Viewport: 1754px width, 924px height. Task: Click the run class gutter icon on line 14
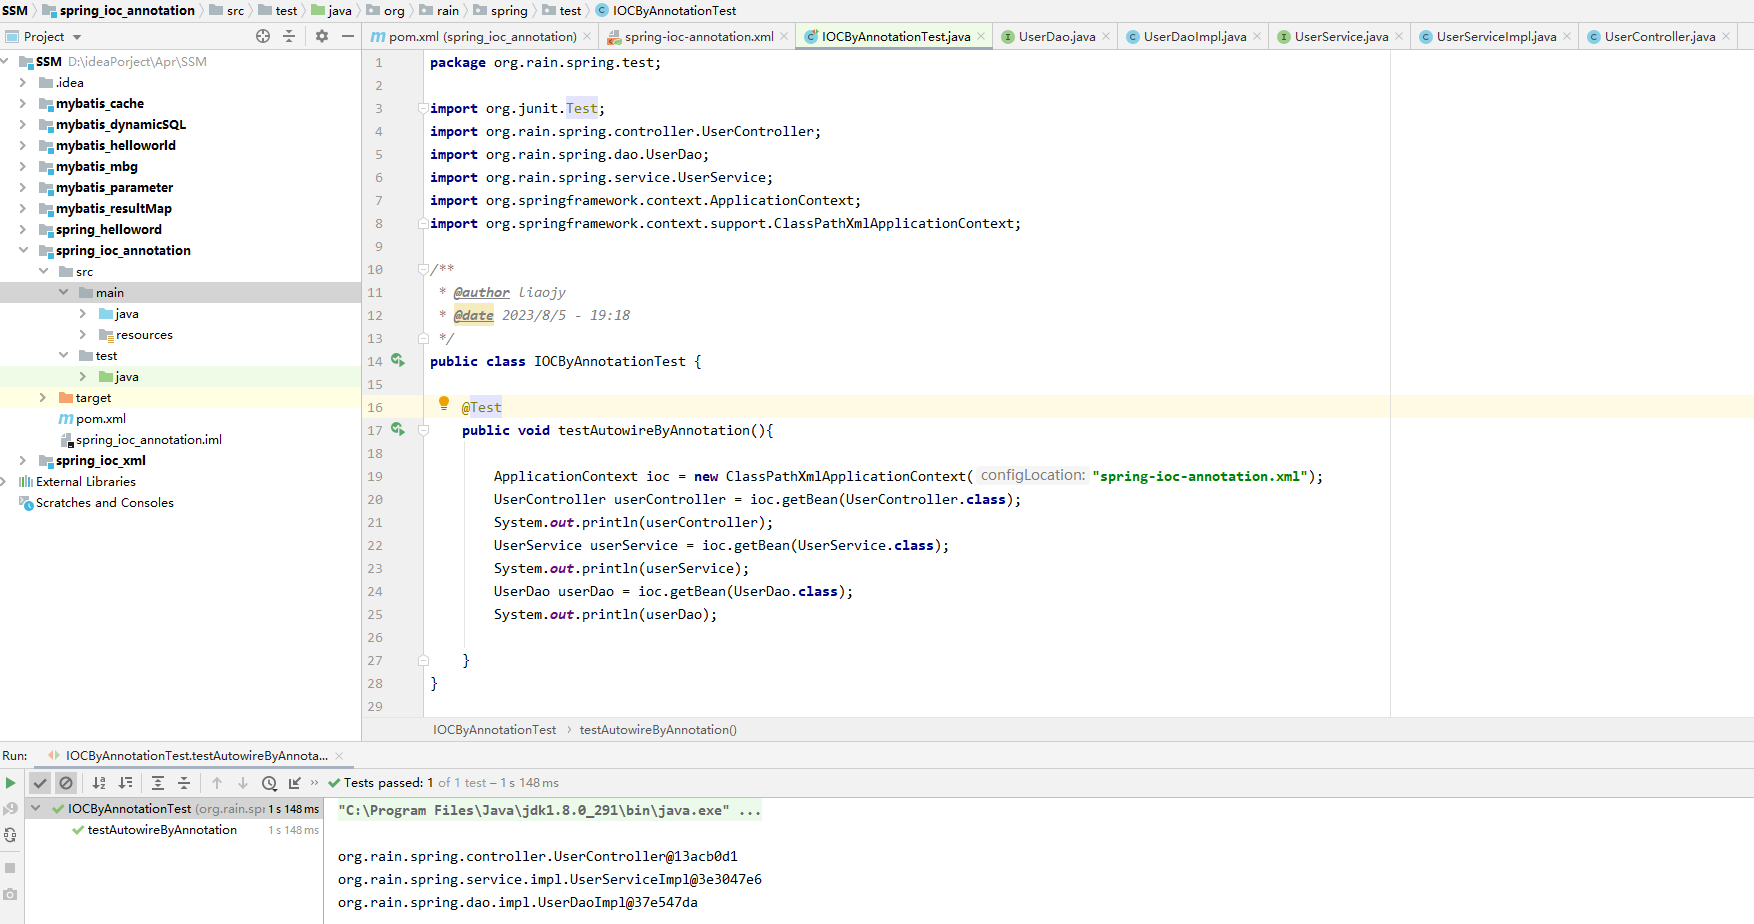[398, 360]
